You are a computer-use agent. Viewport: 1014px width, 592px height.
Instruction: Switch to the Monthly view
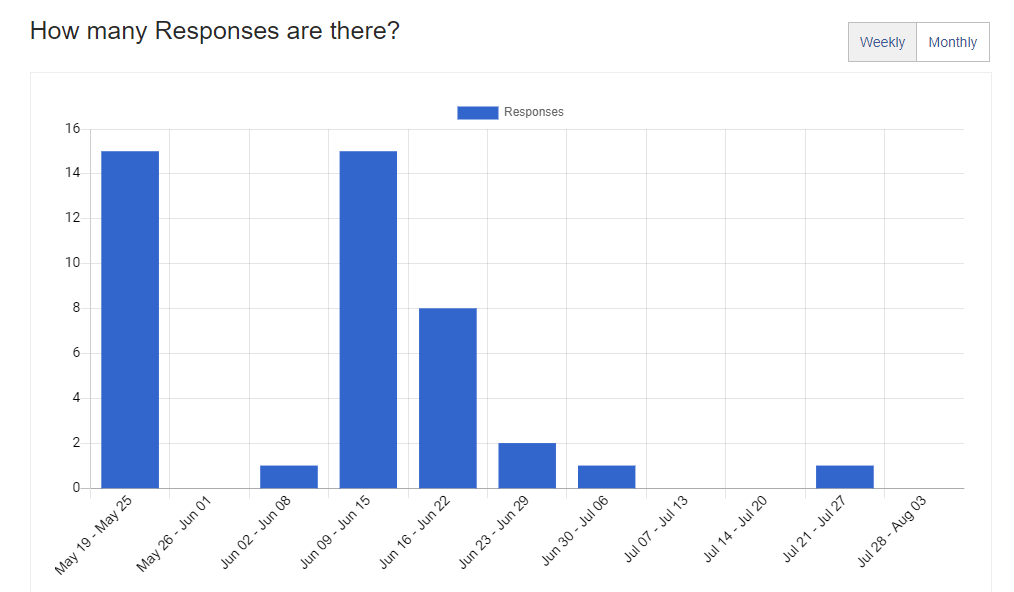(952, 42)
